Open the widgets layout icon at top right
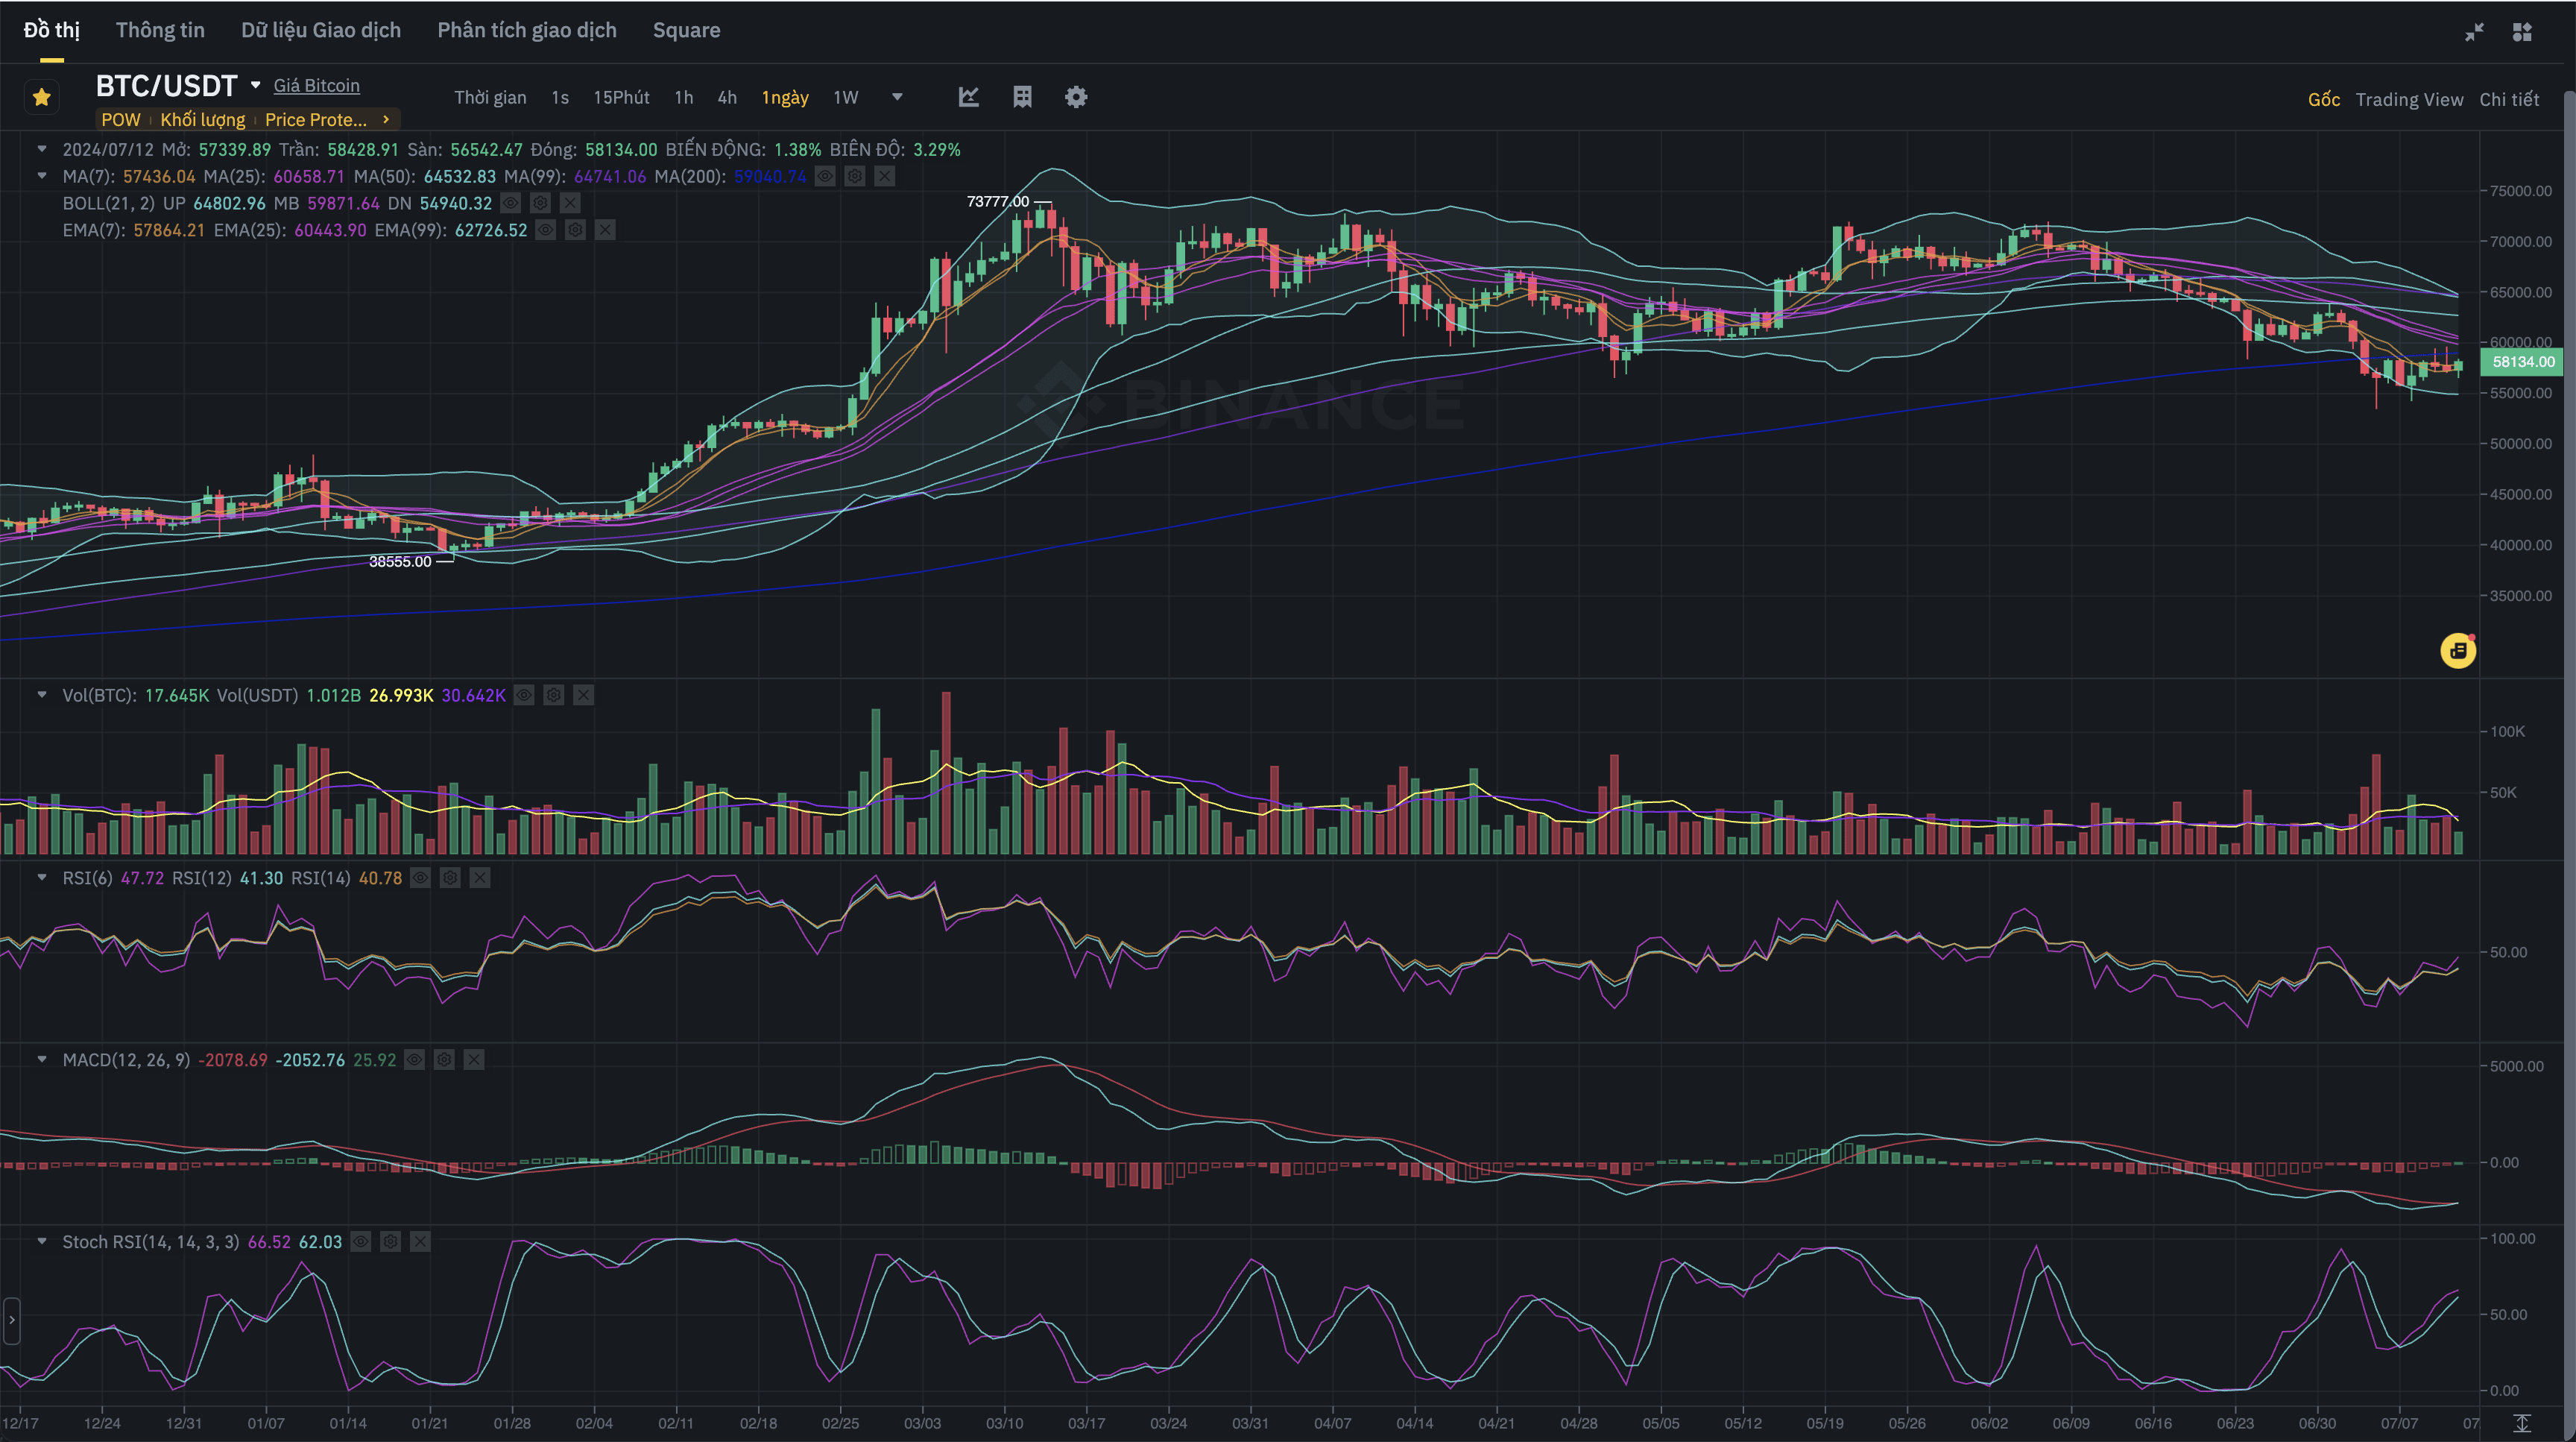The width and height of the screenshot is (2576, 1442). point(2522,32)
